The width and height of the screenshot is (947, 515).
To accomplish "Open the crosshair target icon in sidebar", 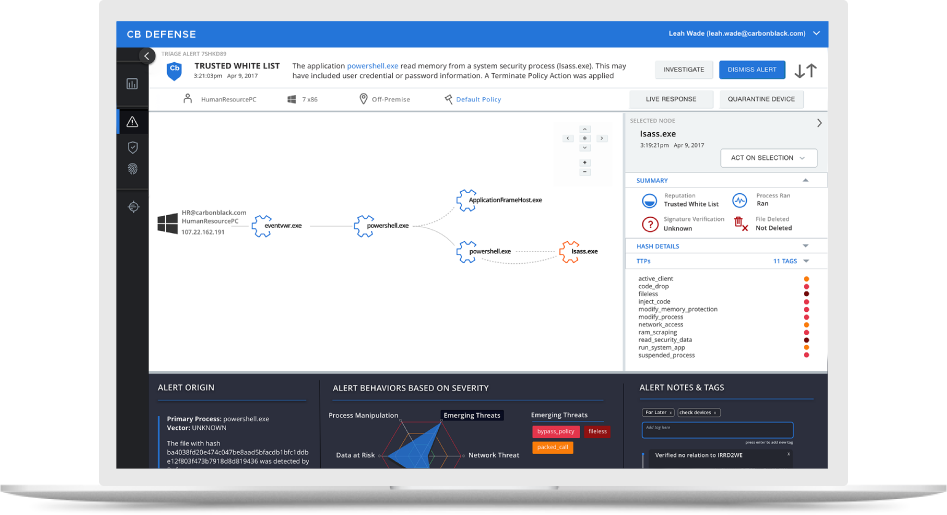I will (x=133, y=207).
